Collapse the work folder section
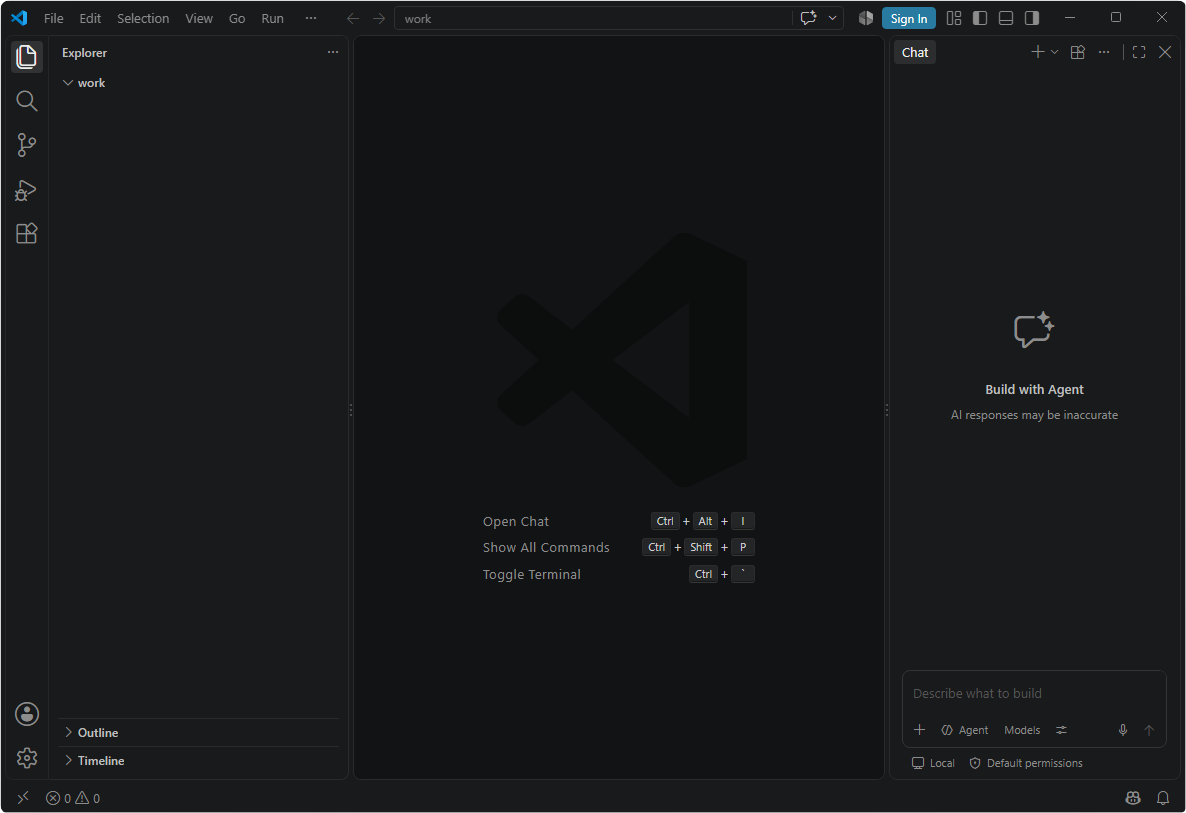1186x813 pixels. pyautogui.click(x=198, y=83)
